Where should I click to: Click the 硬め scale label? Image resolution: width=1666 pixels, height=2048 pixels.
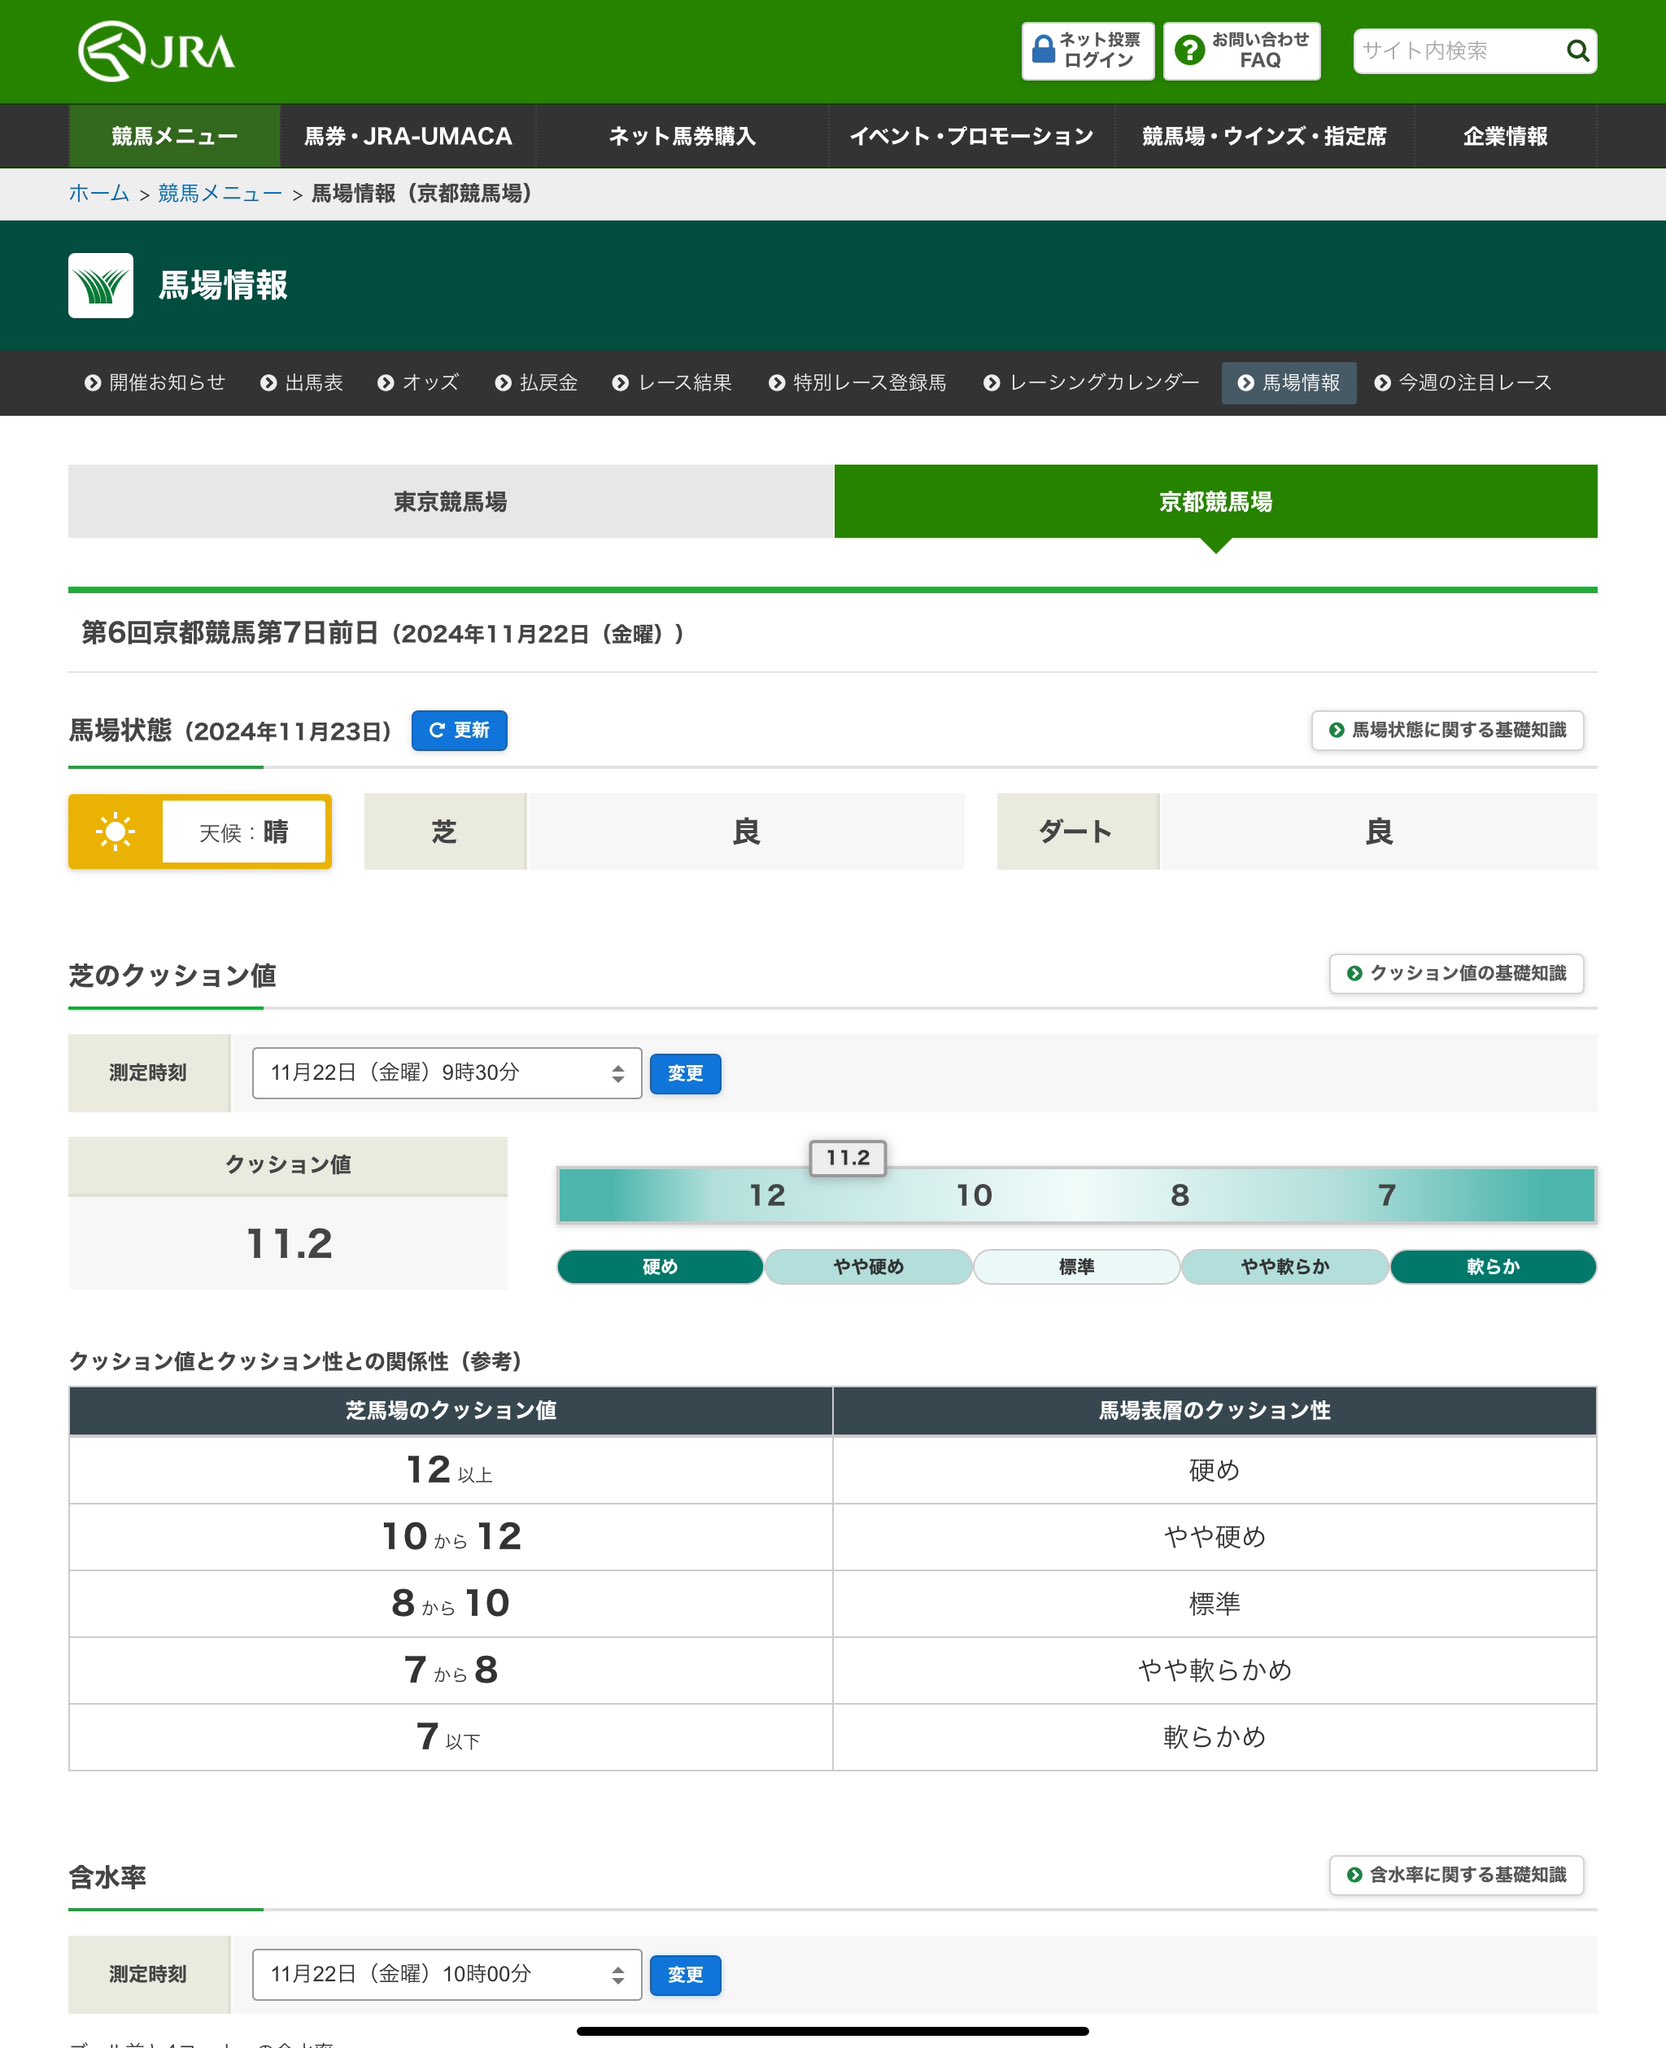coord(660,1267)
